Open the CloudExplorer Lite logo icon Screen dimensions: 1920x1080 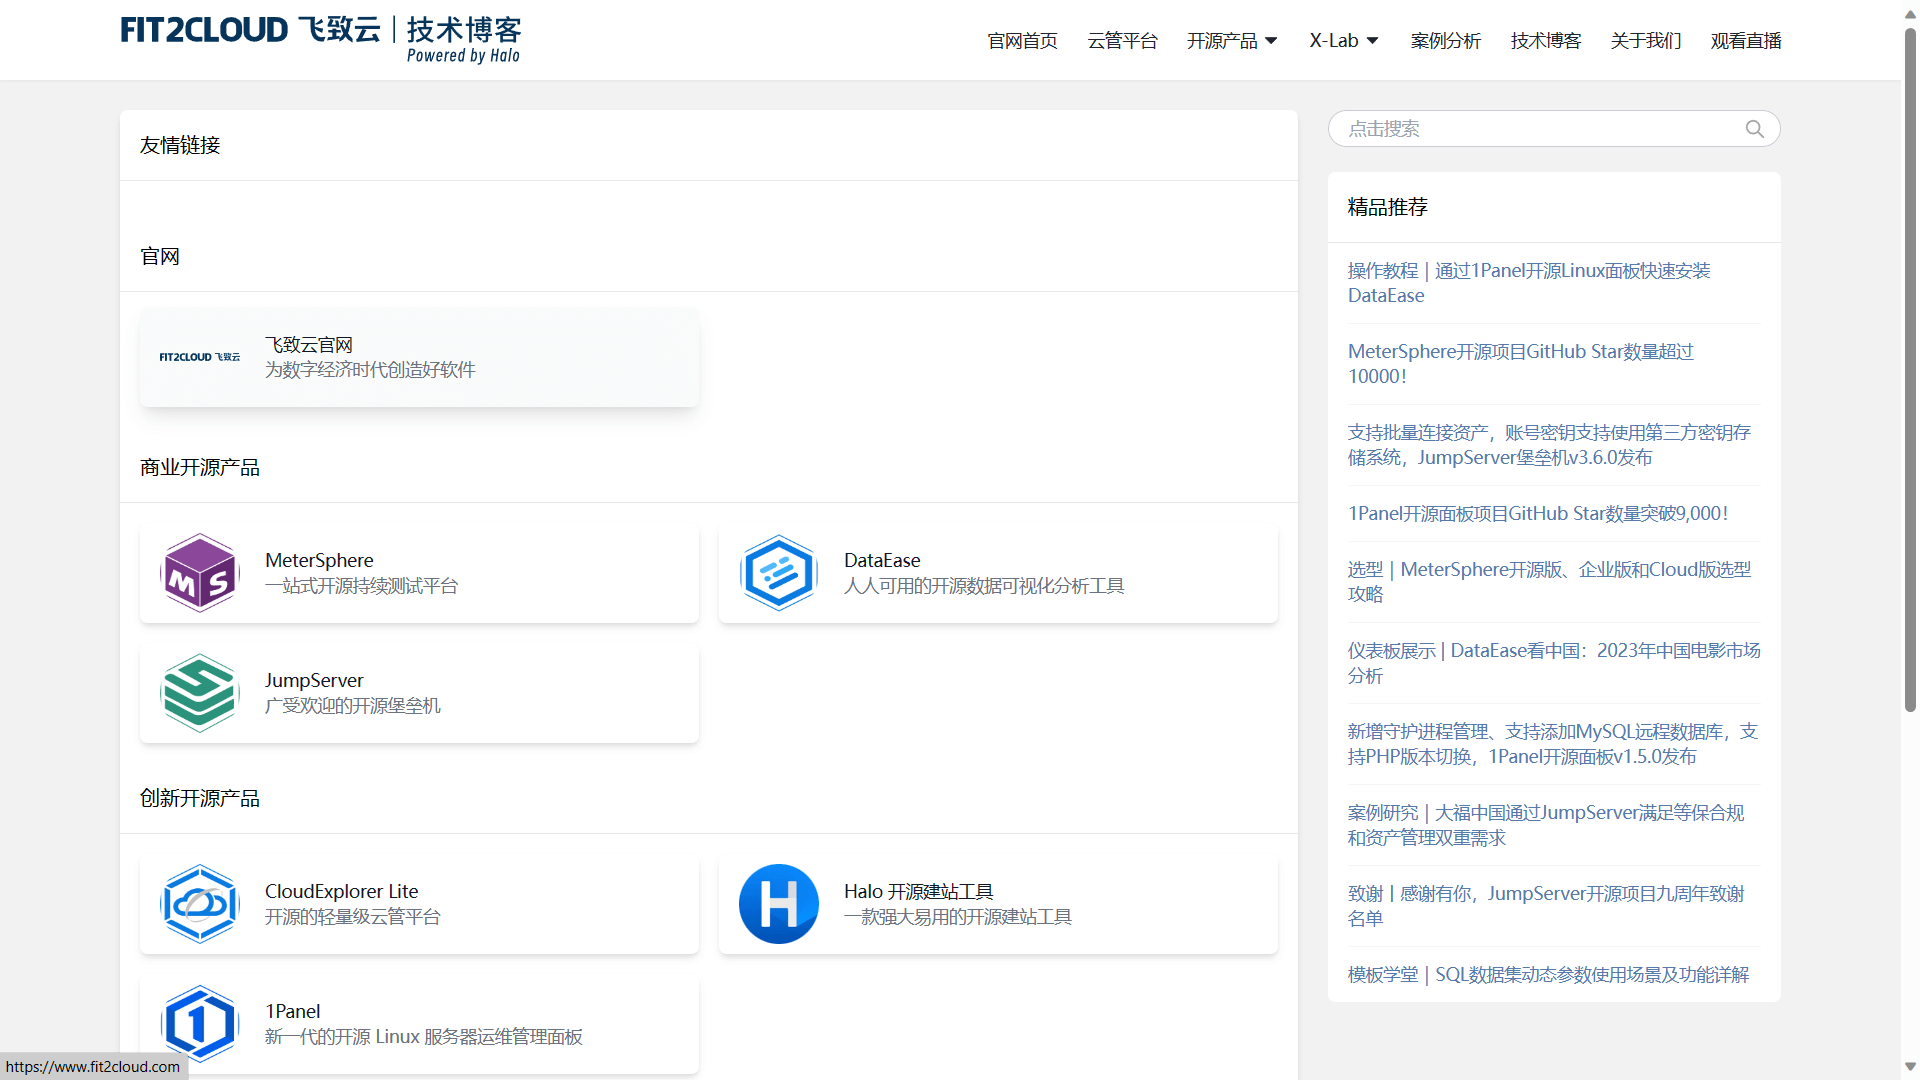point(200,904)
